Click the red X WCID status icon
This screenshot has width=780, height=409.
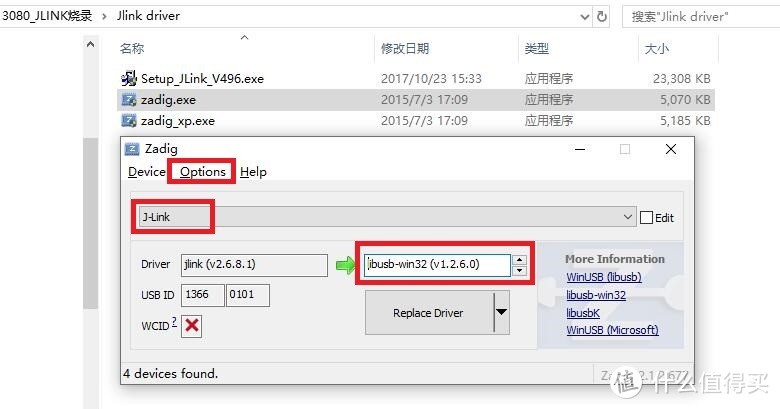click(192, 325)
